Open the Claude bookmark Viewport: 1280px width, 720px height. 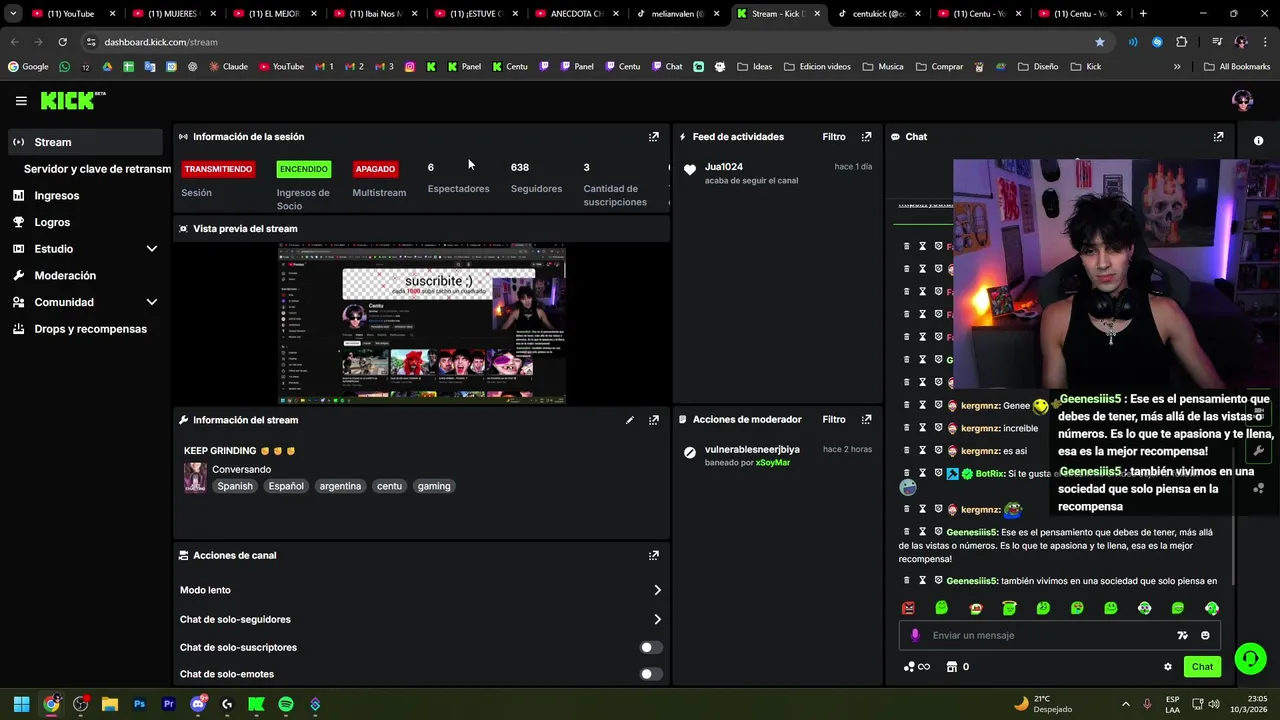coord(227,67)
